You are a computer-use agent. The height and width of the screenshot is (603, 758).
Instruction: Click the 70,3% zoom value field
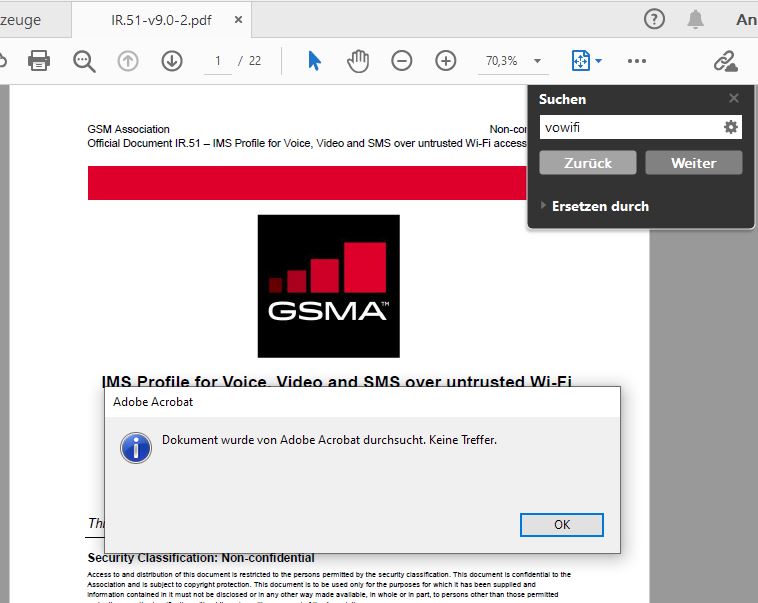pos(502,61)
